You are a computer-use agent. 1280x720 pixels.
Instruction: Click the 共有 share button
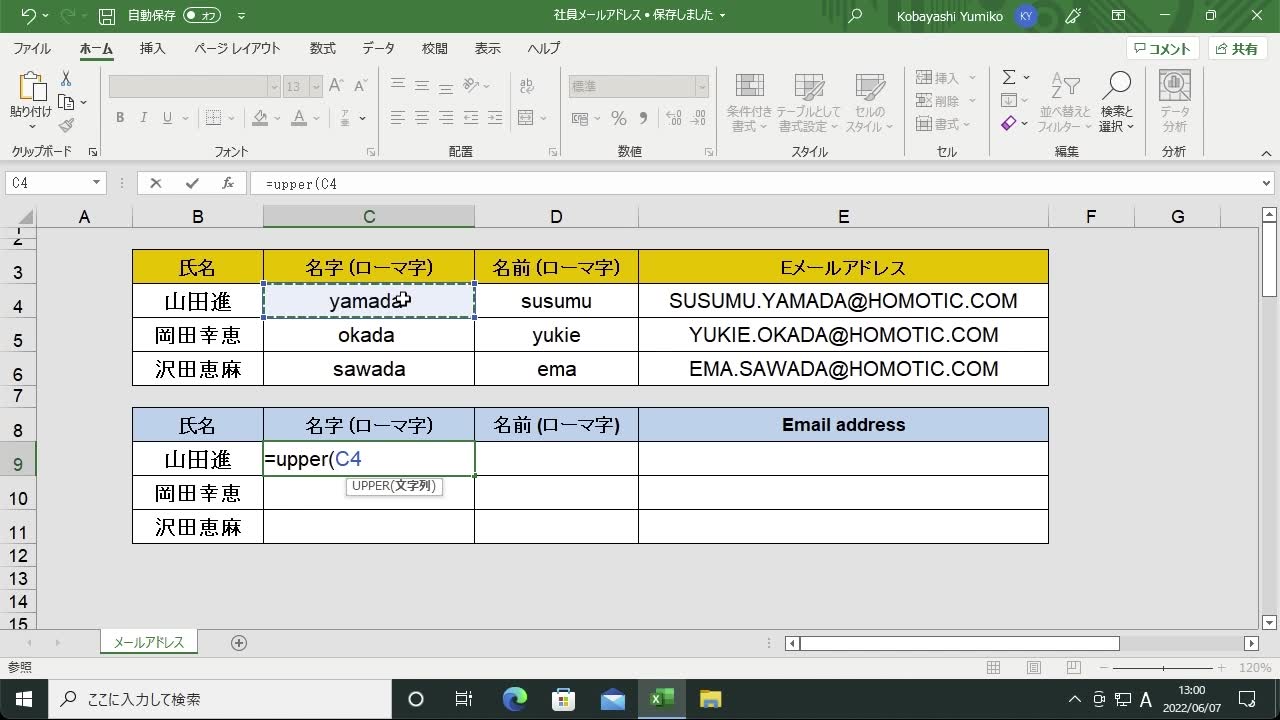tap(1237, 47)
